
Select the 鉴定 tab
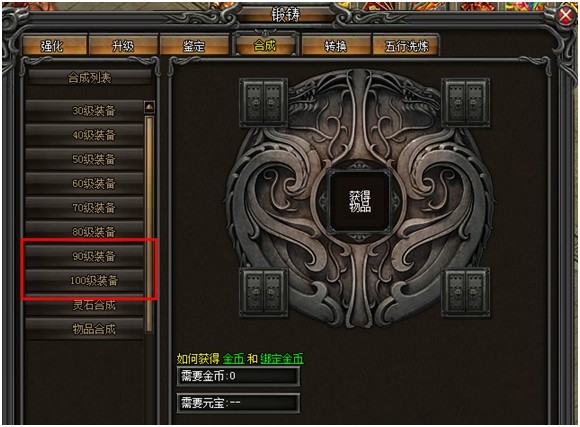tap(194, 46)
